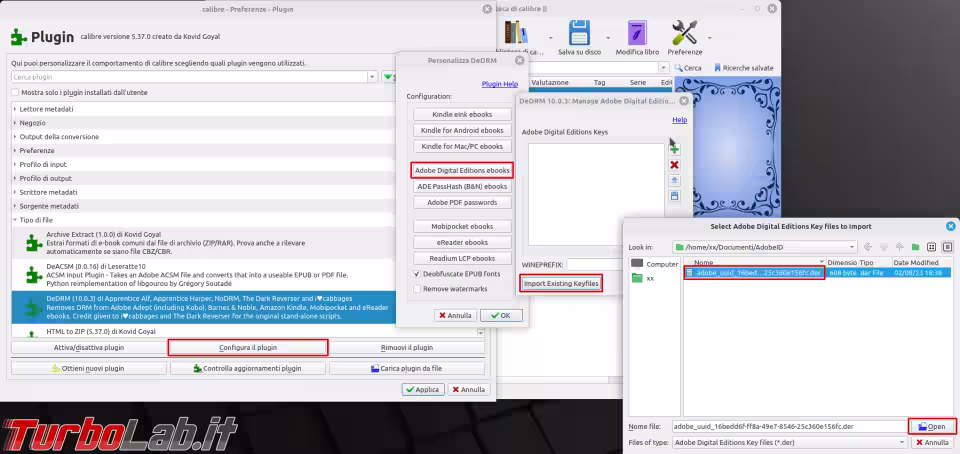Viewport: 960px width, 454px height.
Task: Open Ricerche salvate bookmark button
Action: click(x=743, y=68)
